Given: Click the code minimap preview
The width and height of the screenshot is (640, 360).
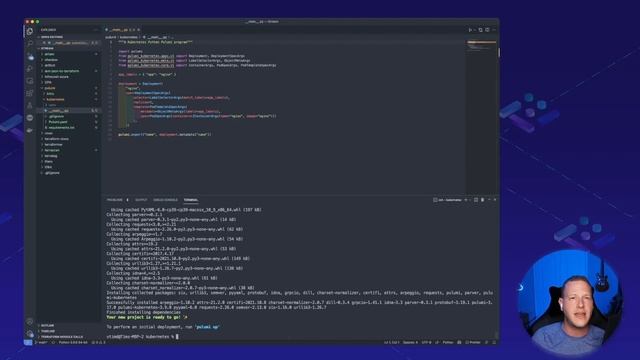Looking at the screenshot, I should coord(482,46).
